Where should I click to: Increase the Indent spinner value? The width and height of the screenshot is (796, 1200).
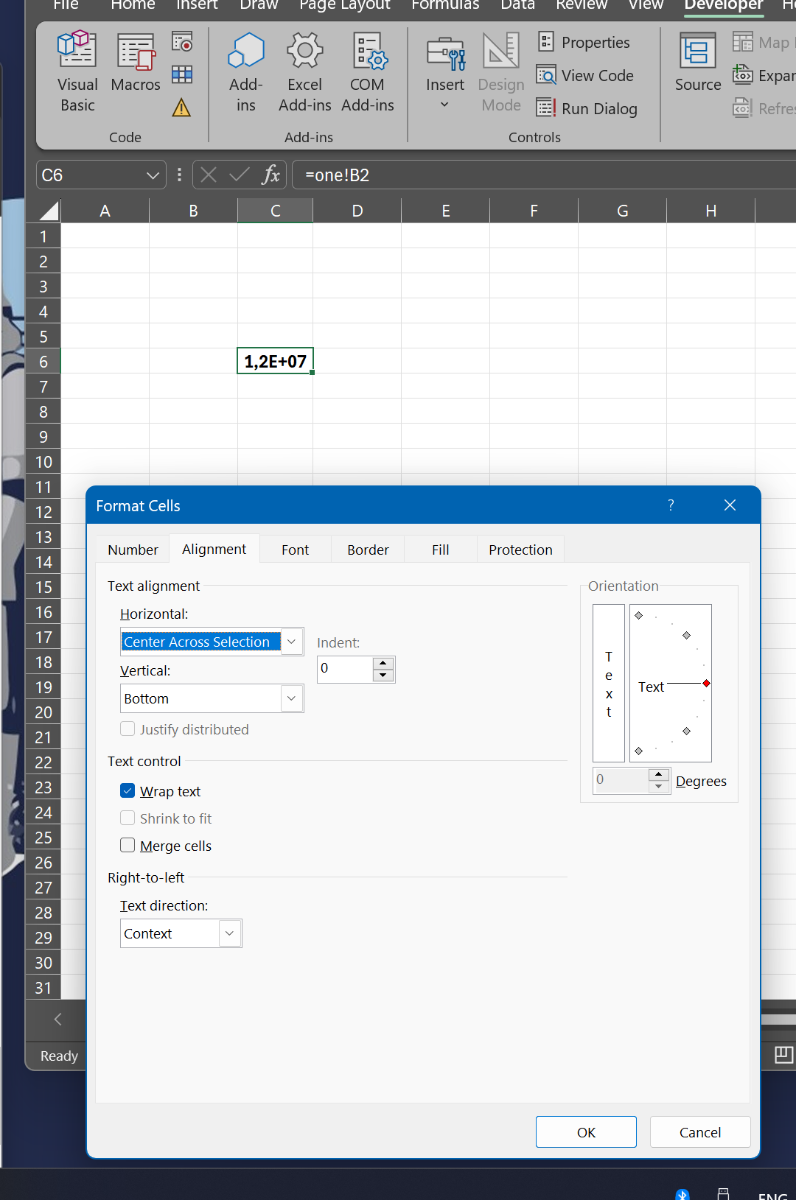point(383,662)
